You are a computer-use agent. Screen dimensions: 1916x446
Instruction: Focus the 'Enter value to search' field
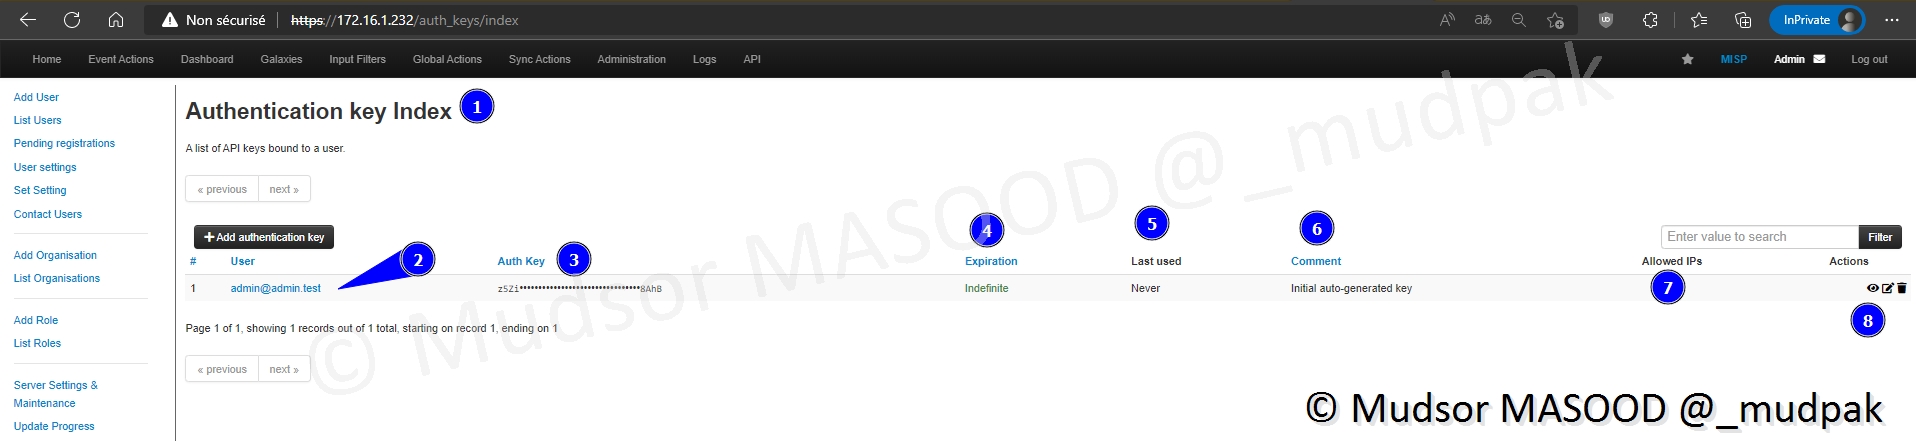tap(1759, 237)
